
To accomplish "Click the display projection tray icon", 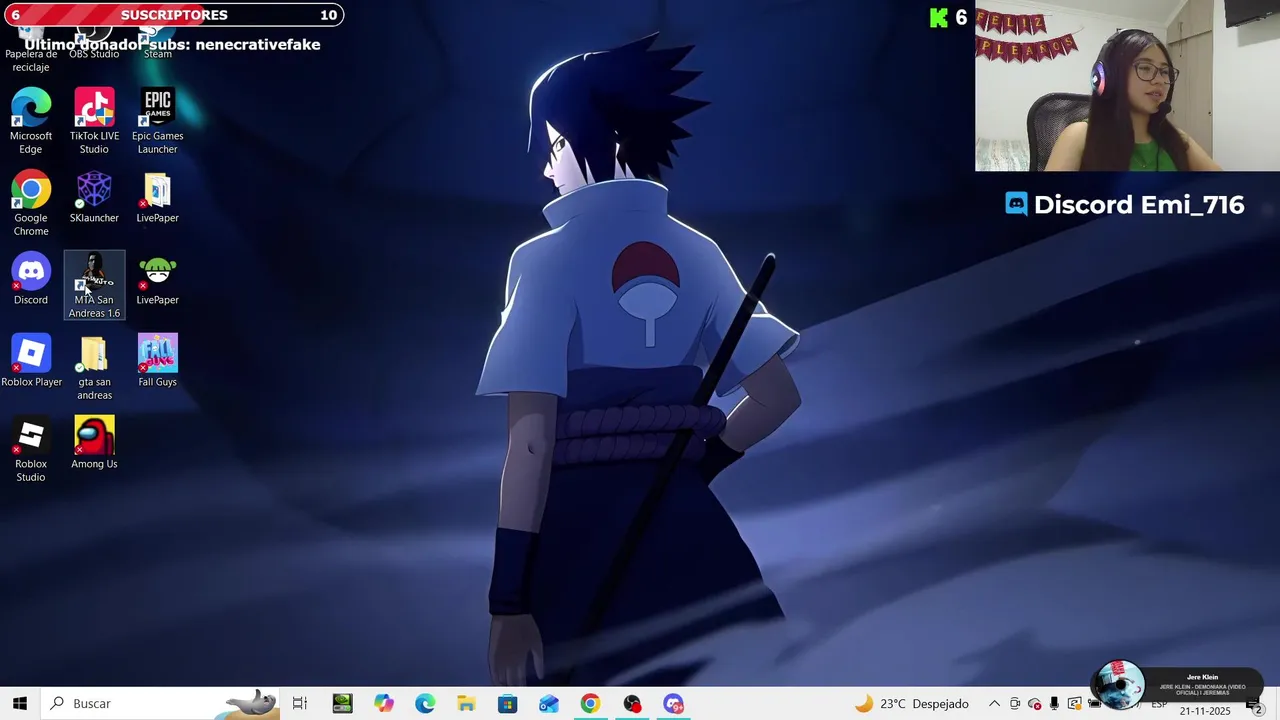I will (x=1074, y=703).
